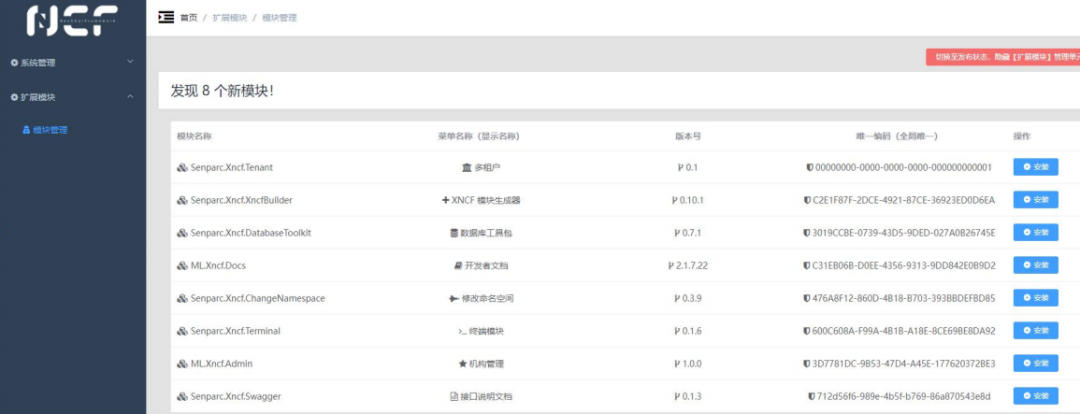Viewport: 1080px width, 414px height.
Task: Click the shield icon beside the C2E1F87F GUID
Action: coord(807,200)
